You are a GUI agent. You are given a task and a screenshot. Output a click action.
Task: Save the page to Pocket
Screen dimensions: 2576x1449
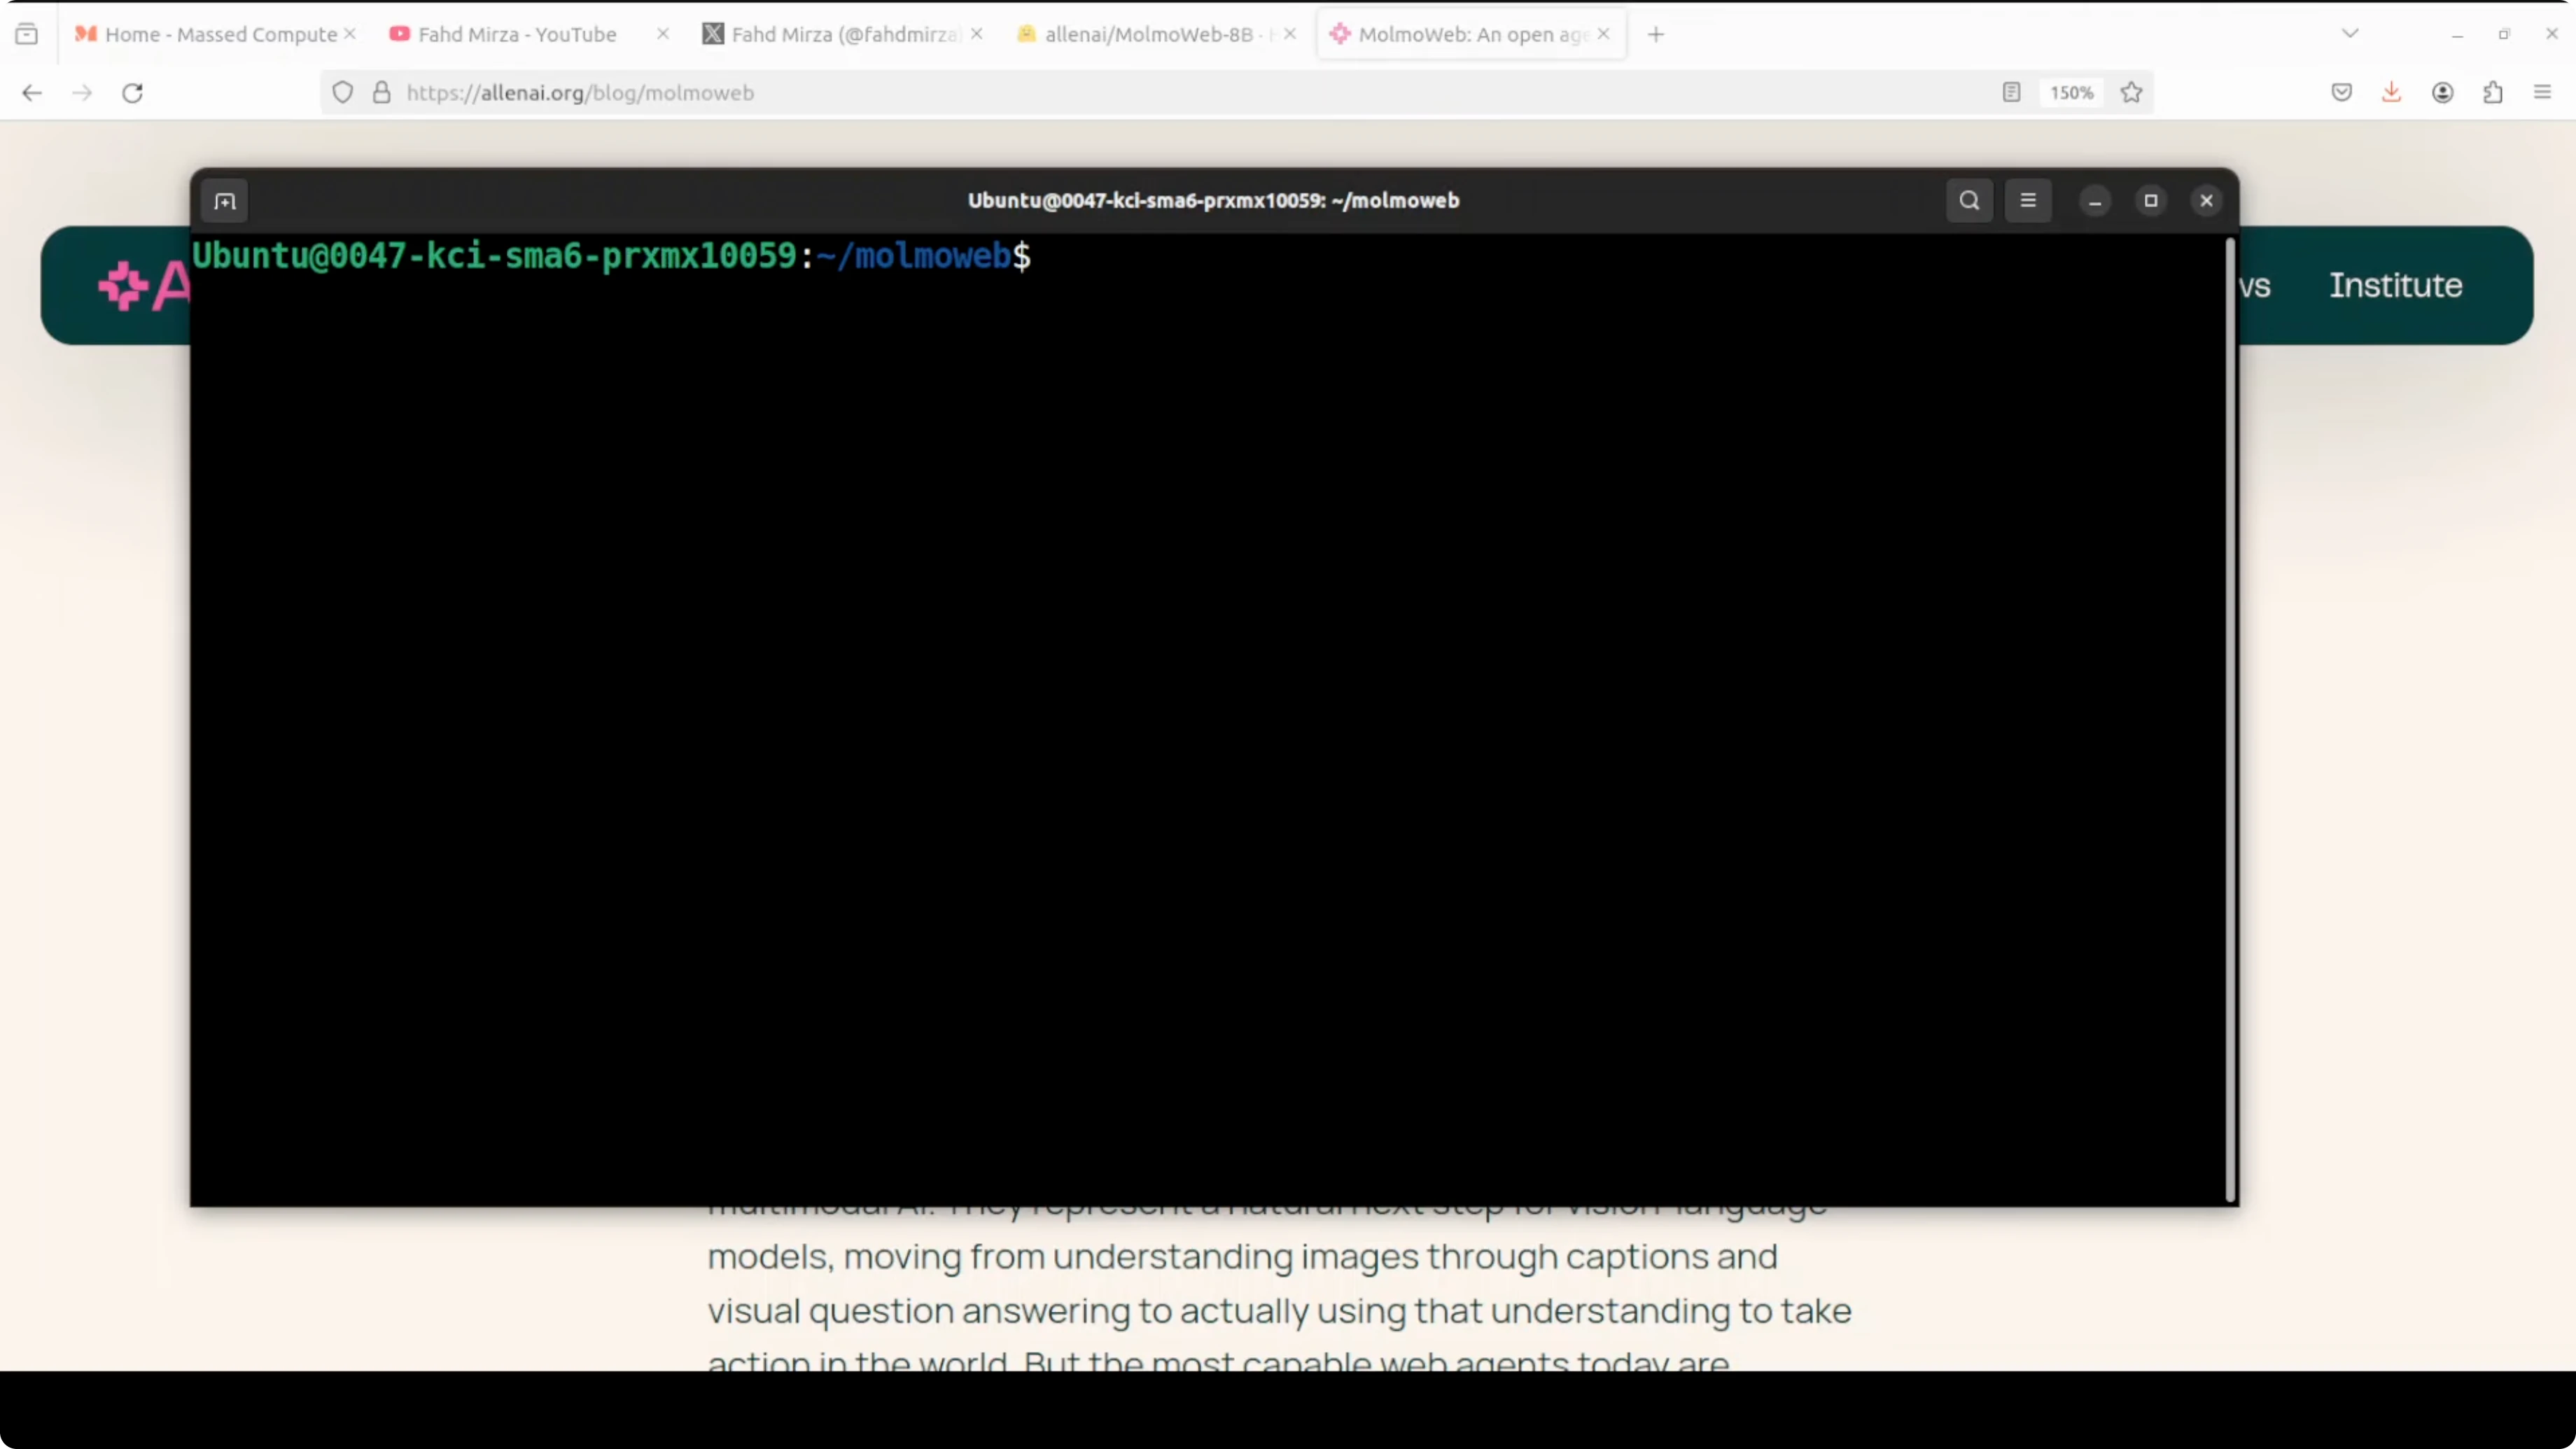coord(2341,93)
